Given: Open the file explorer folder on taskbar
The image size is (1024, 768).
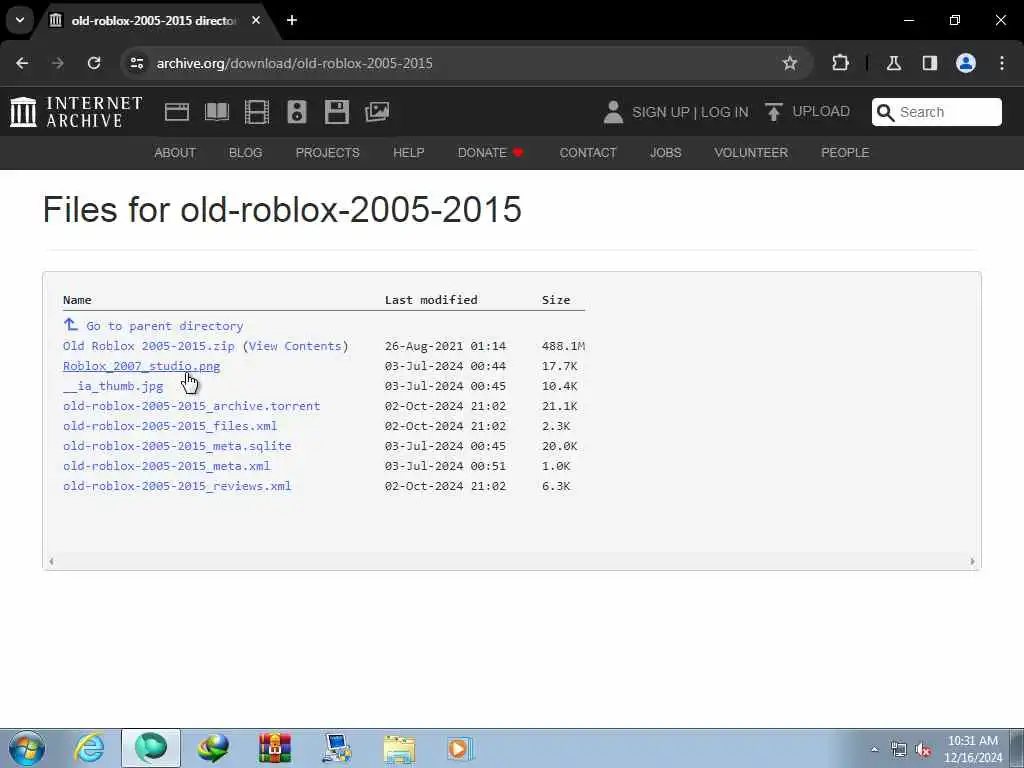Looking at the screenshot, I should point(398,748).
